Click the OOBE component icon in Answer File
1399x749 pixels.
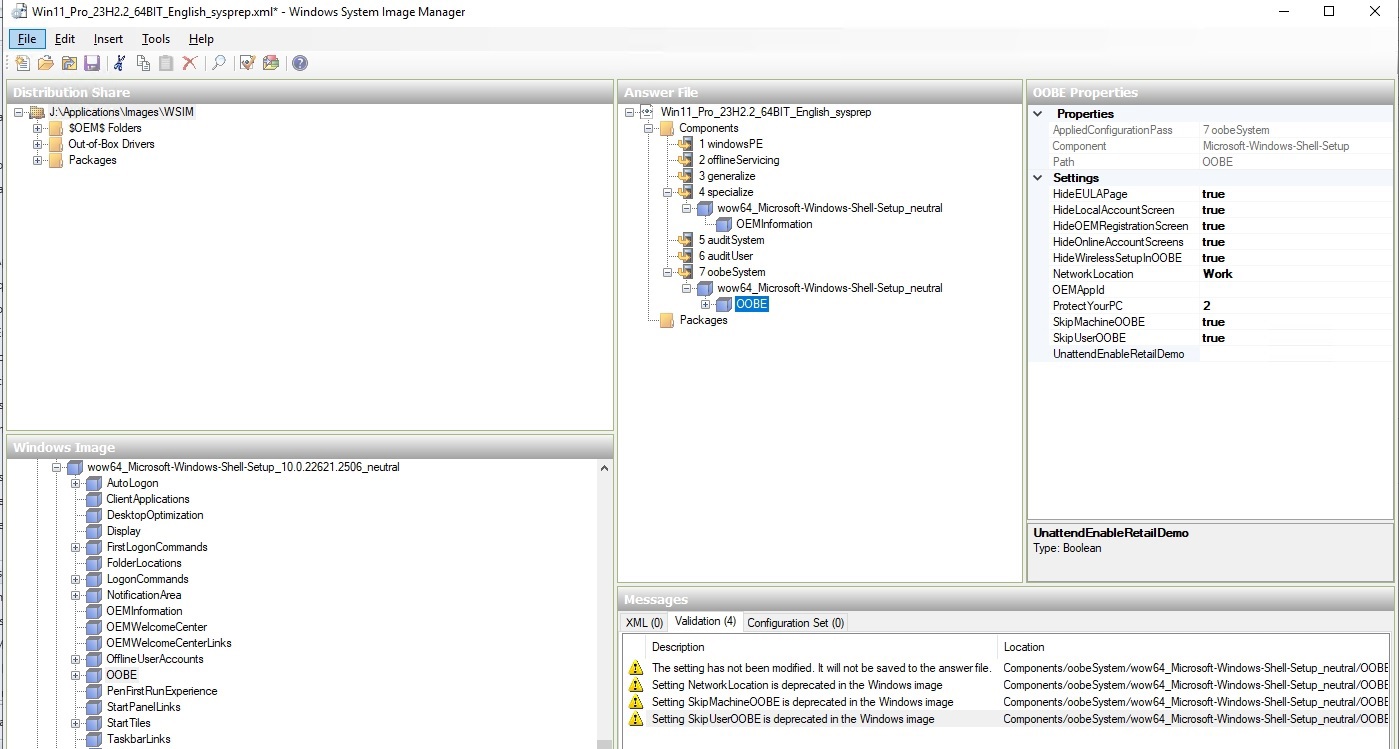[x=724, y=304]
